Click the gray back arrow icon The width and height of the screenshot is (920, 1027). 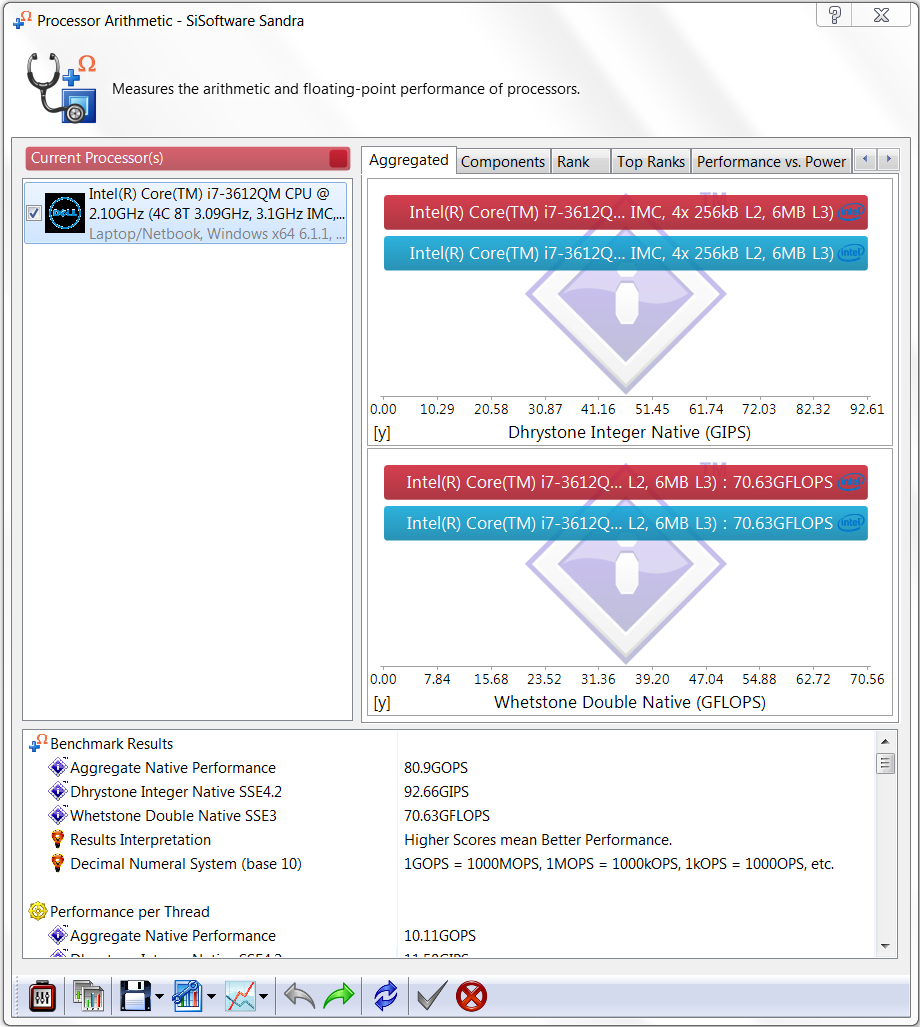click(300, 997)
